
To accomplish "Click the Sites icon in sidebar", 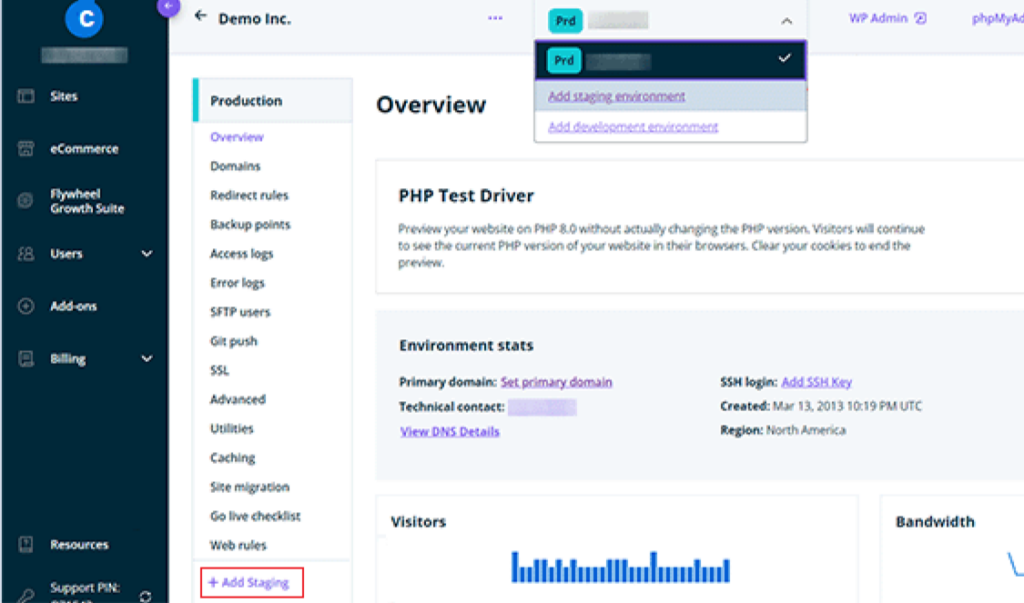I will pos(26,97).
